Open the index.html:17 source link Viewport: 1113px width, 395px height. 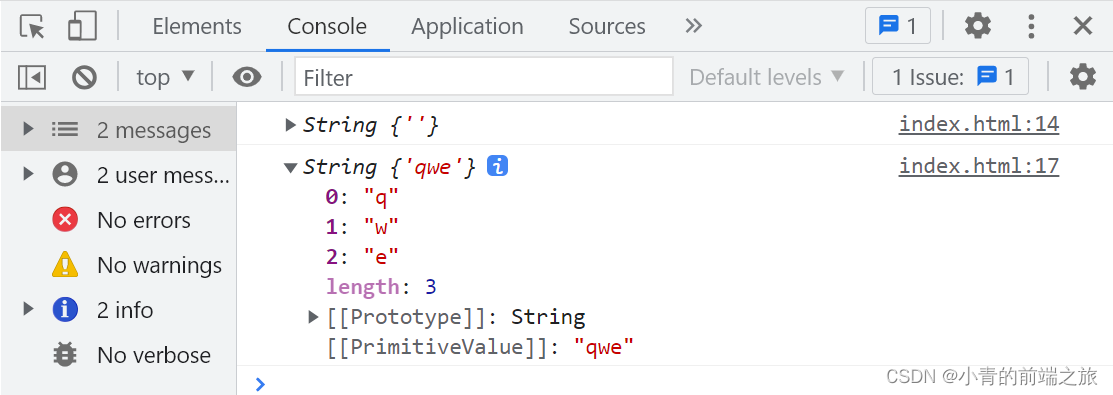pos(979,166)
